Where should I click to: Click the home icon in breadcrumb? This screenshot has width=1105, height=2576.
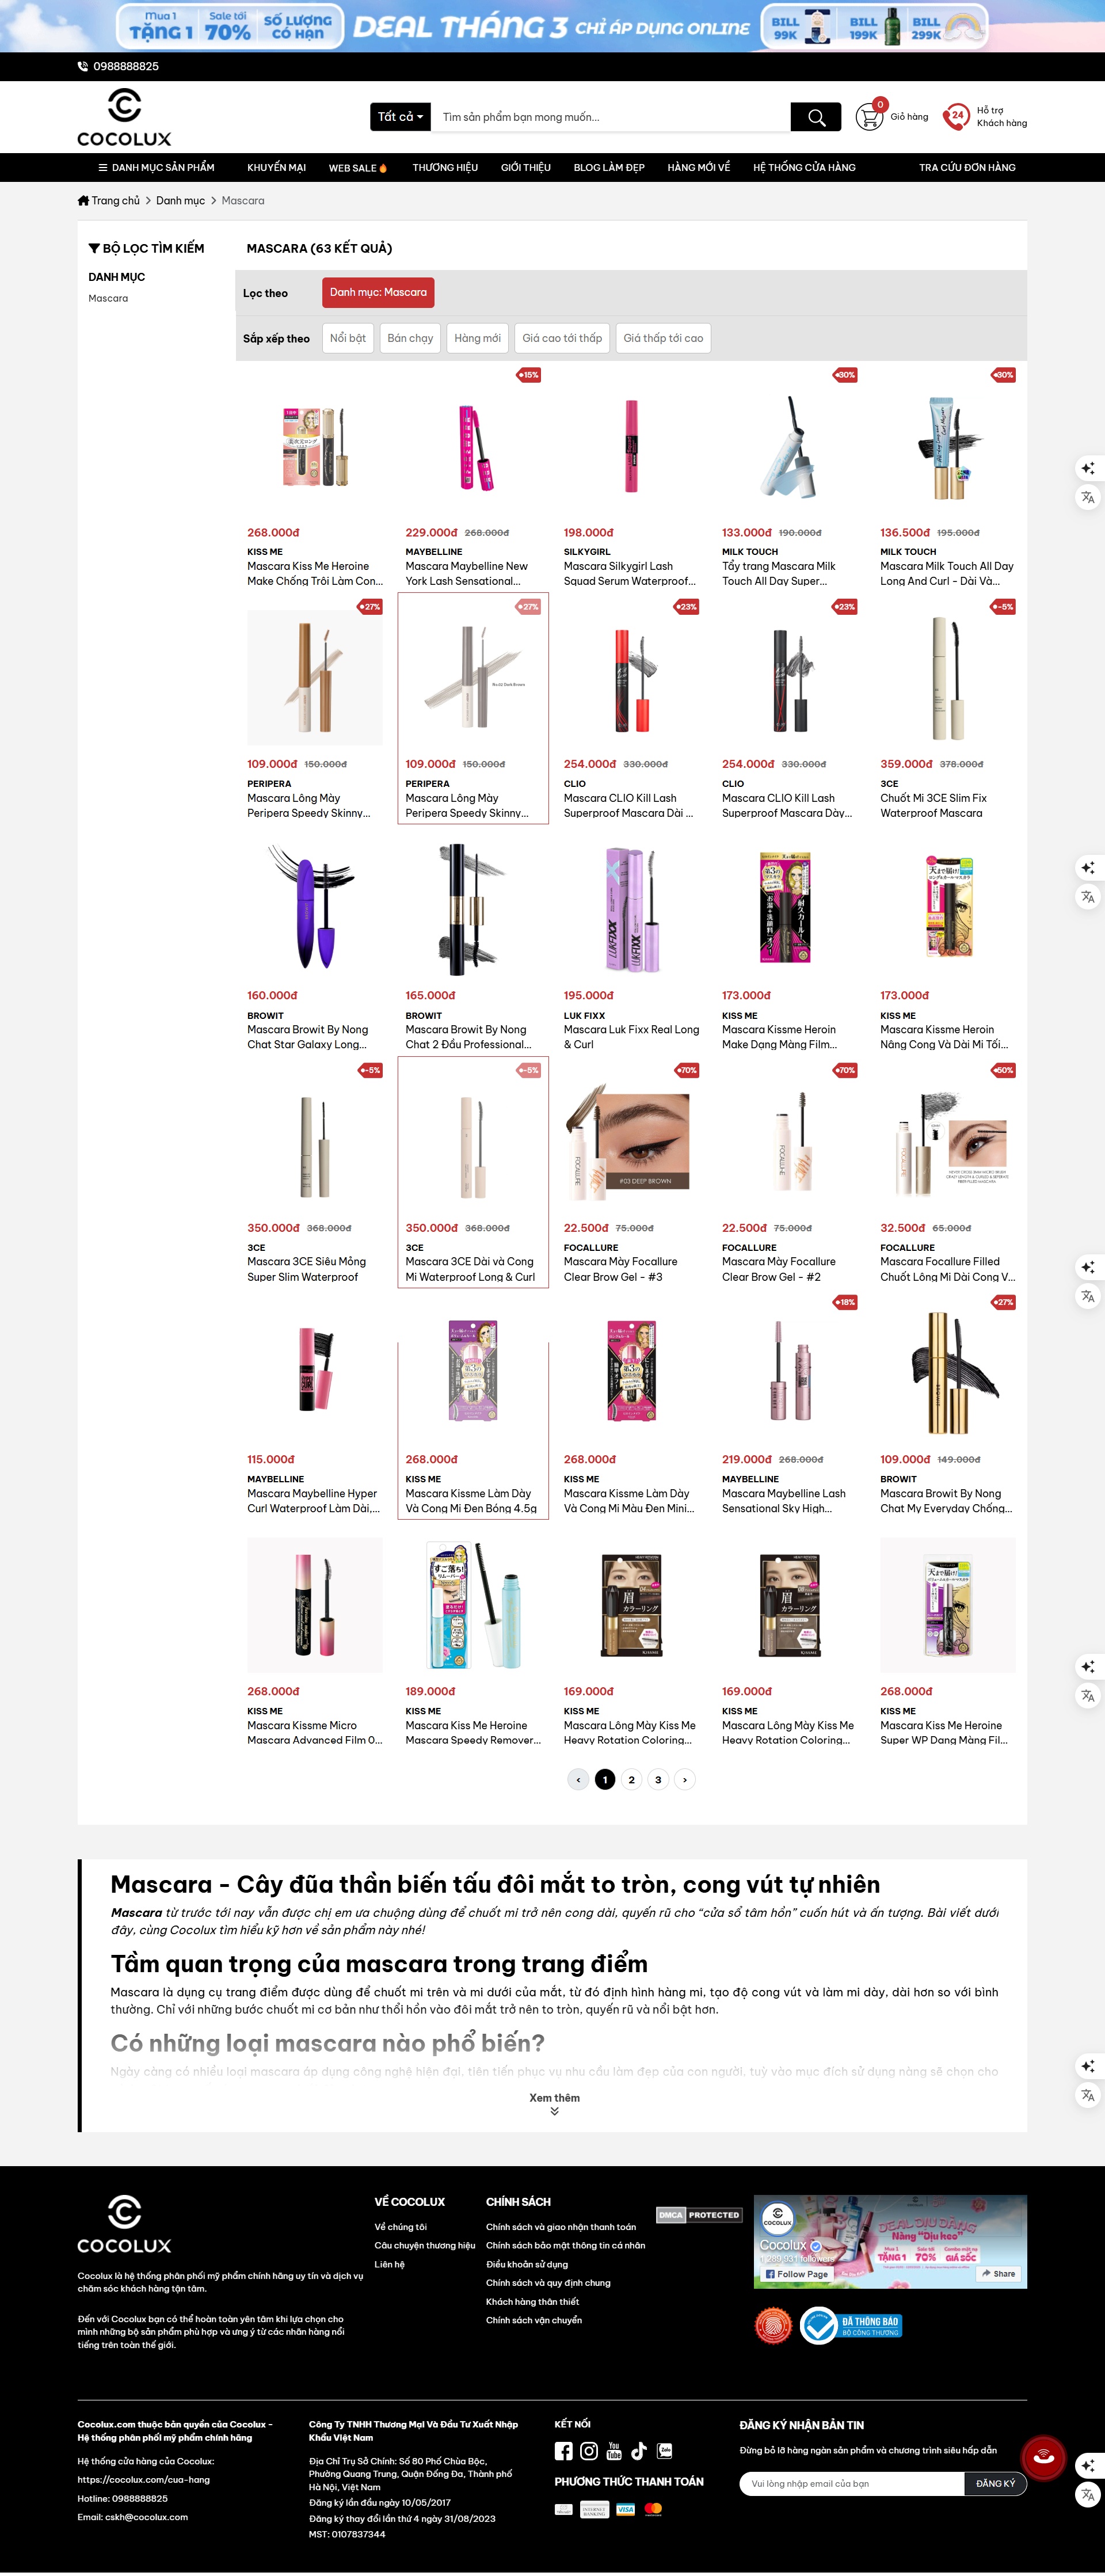pyautogui.click(x=84, y=201)
